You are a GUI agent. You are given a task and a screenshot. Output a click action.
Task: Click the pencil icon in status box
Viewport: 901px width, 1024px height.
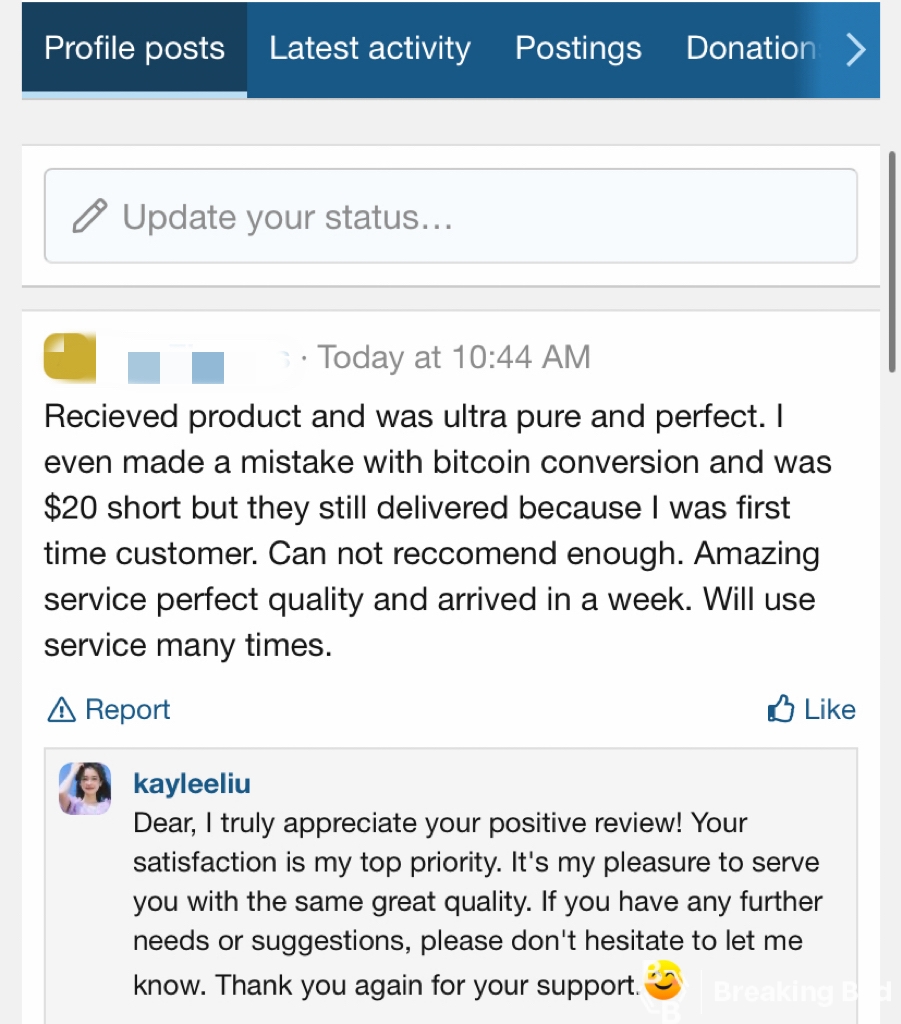point(90,216)
